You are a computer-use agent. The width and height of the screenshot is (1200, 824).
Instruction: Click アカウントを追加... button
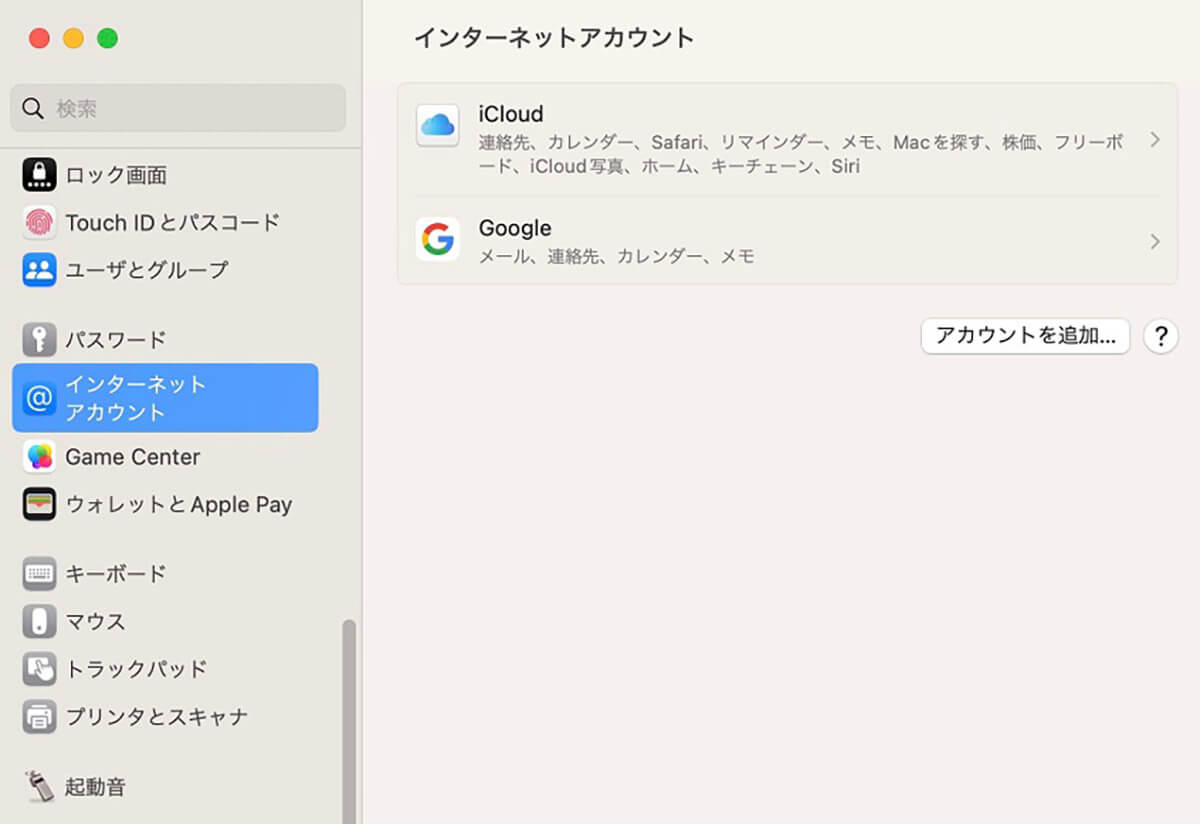coord(1025,336)
